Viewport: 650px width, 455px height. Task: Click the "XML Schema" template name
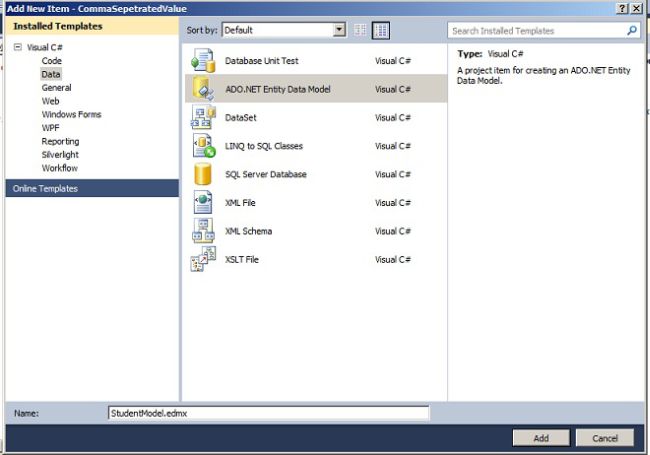tap(248, 231)
